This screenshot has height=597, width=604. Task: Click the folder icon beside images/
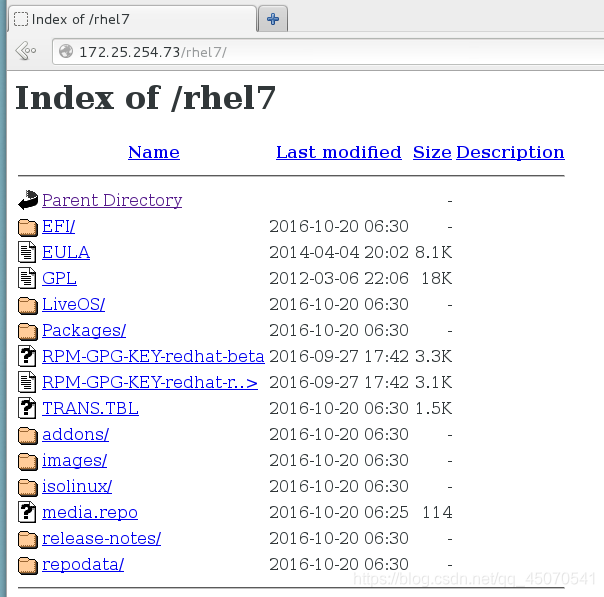(28, 461)
